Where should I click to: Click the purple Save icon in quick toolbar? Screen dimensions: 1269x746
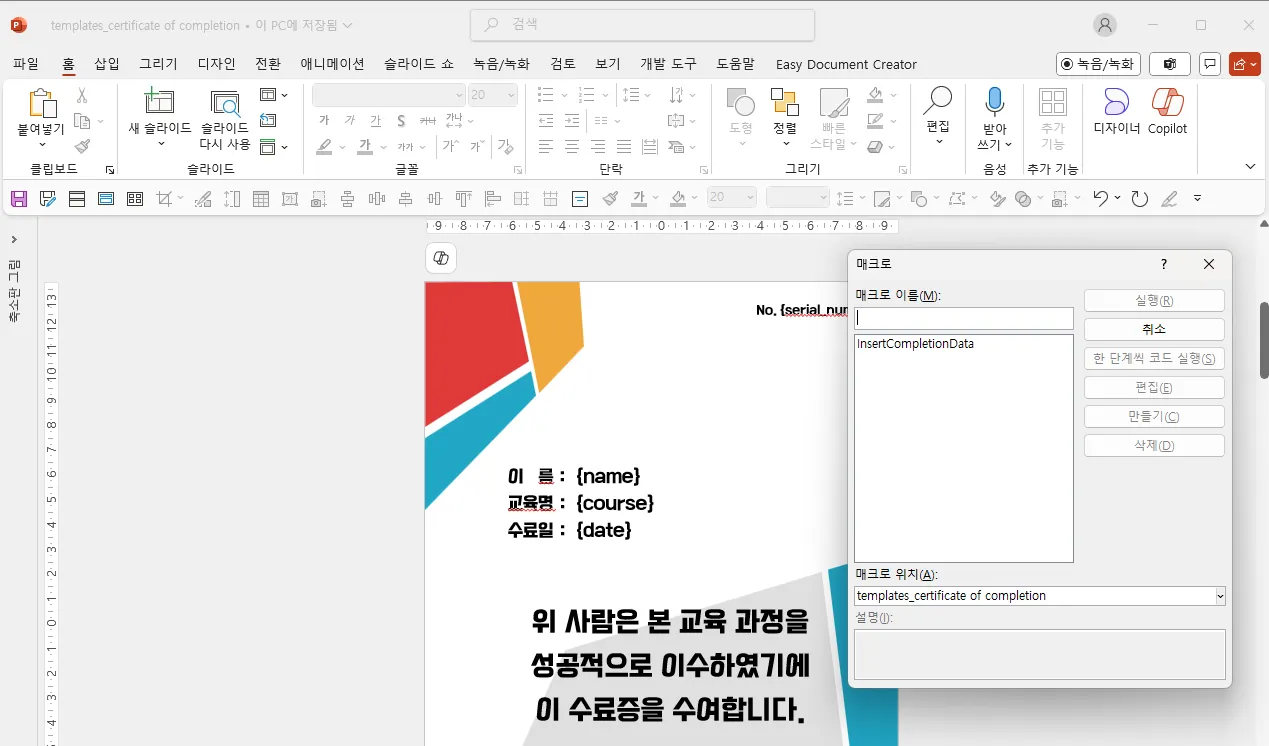(19, 199)
